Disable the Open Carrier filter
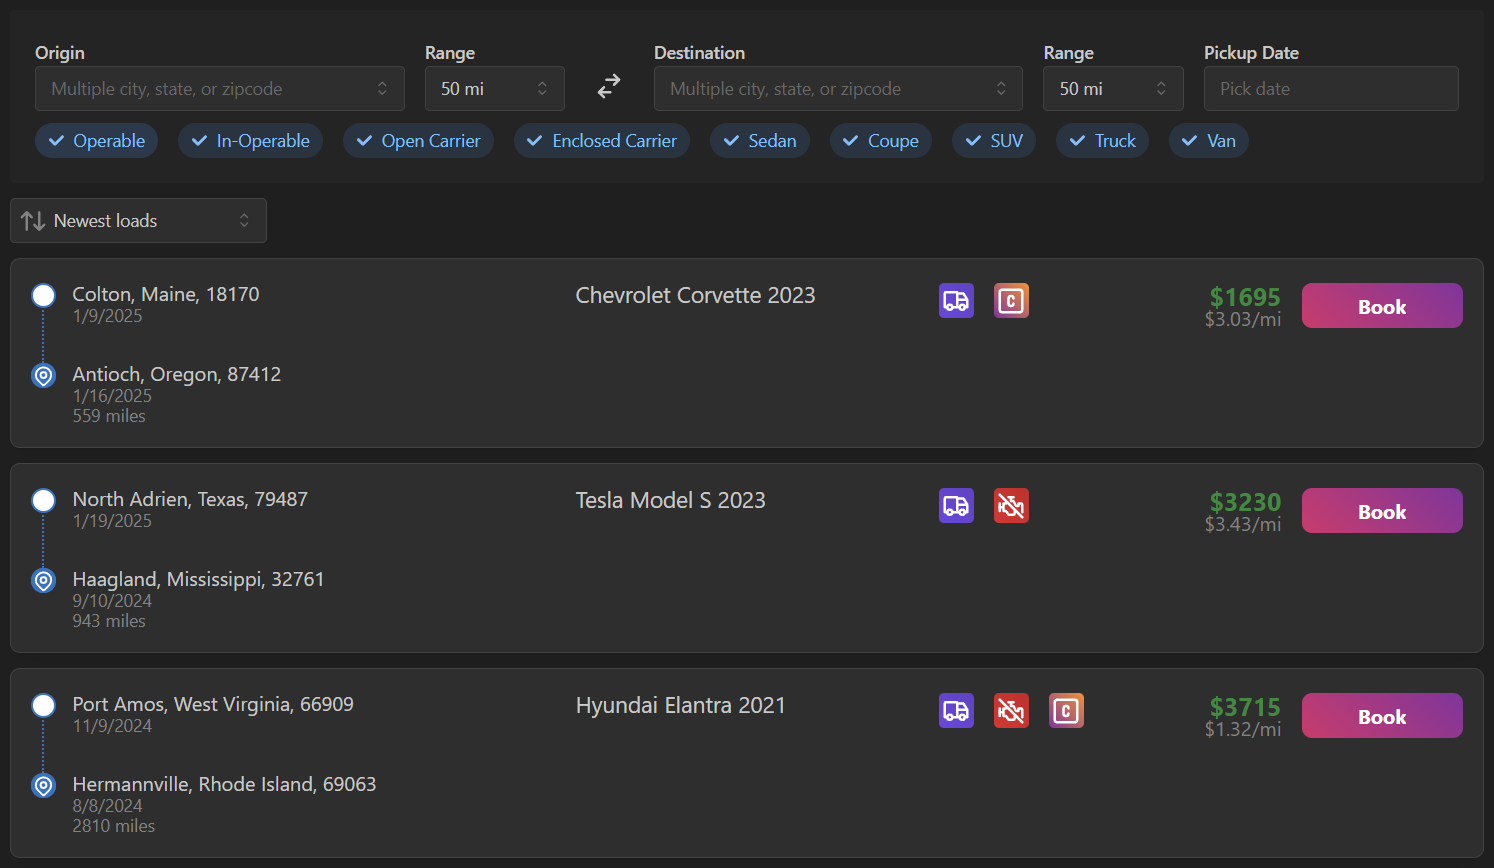Image resolution: width=1494 pixels, height=868 pixels. coord(418,141)
